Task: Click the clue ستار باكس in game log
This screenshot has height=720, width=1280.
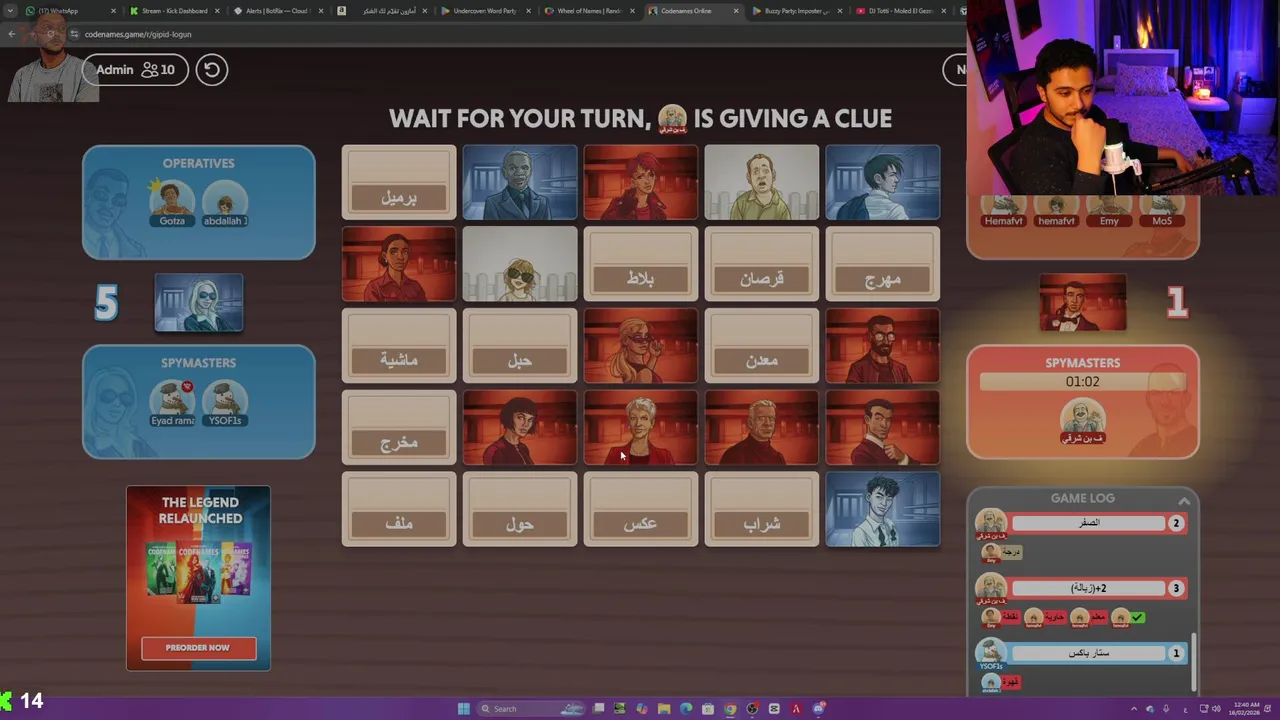Action: 1089,653
